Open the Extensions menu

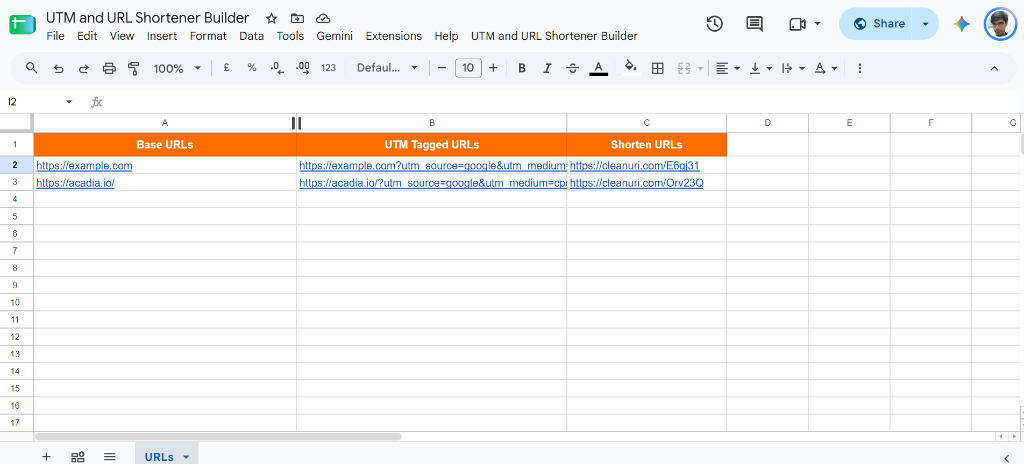click(394, 36)
